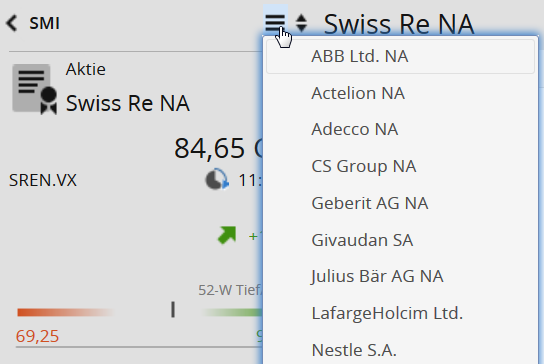The image size is (544, 364).
Task: Click the 52-week low value 69,25
Action: 37,336
